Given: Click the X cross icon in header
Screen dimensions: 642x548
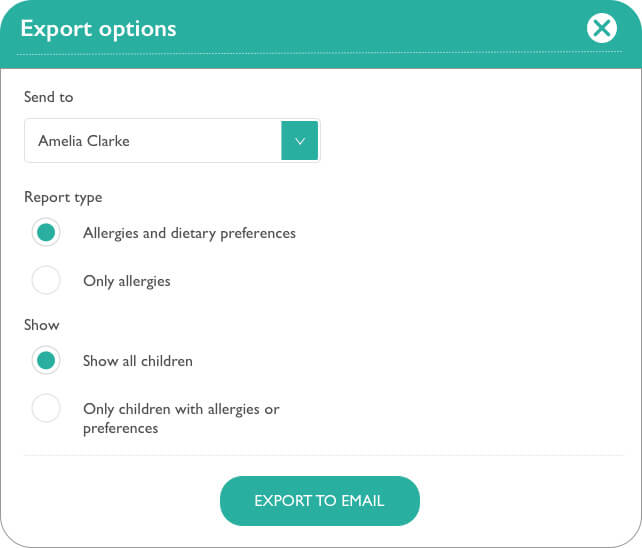Looking at the screenshot, I should (601, 28).
